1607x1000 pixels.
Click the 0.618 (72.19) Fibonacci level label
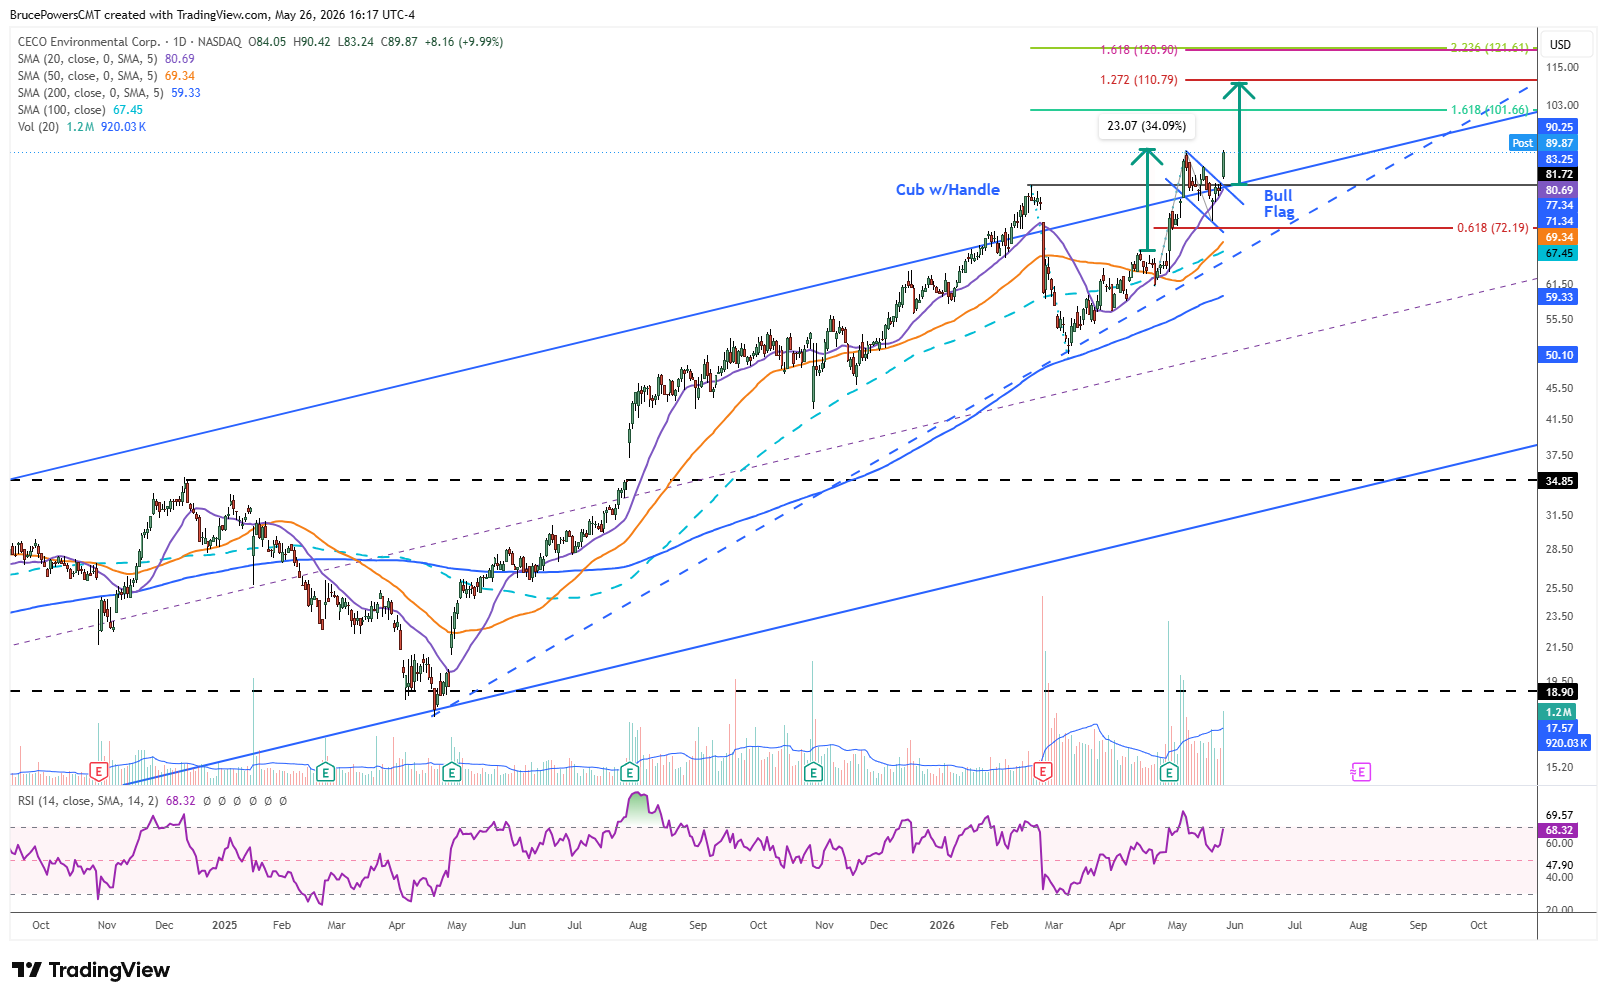[1492, 228]
